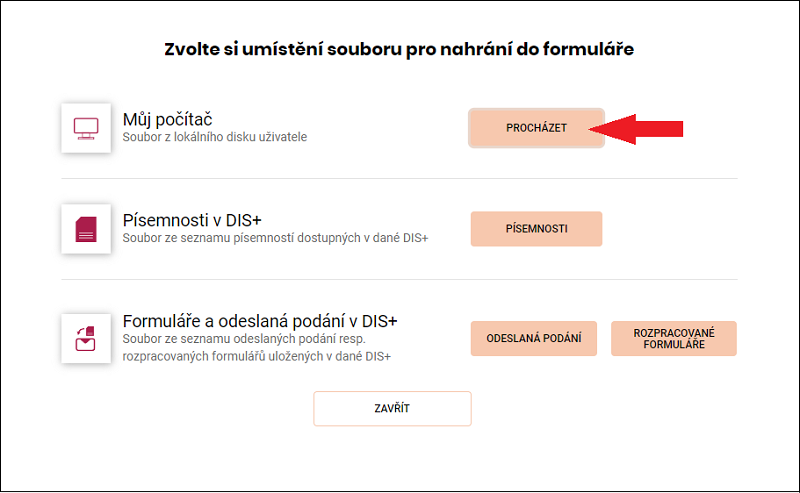Open the PÍSEMNOSTI list button
The image size is (800, 493).
pos(536,229)
